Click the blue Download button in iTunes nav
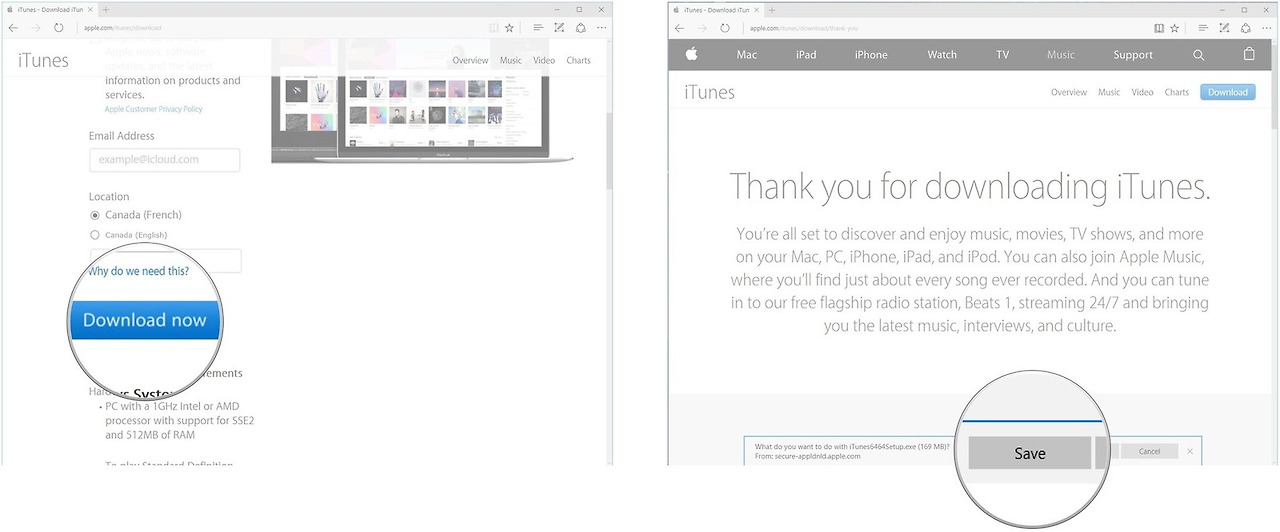The width and height of the screenshot is (1280, 532). point(1227,92)
